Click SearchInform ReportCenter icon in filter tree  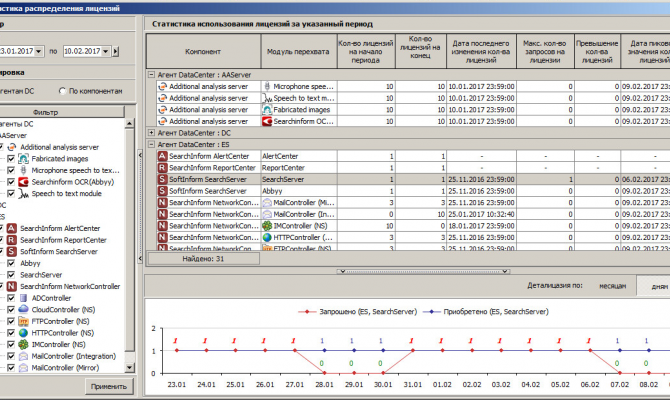[12, 240]
